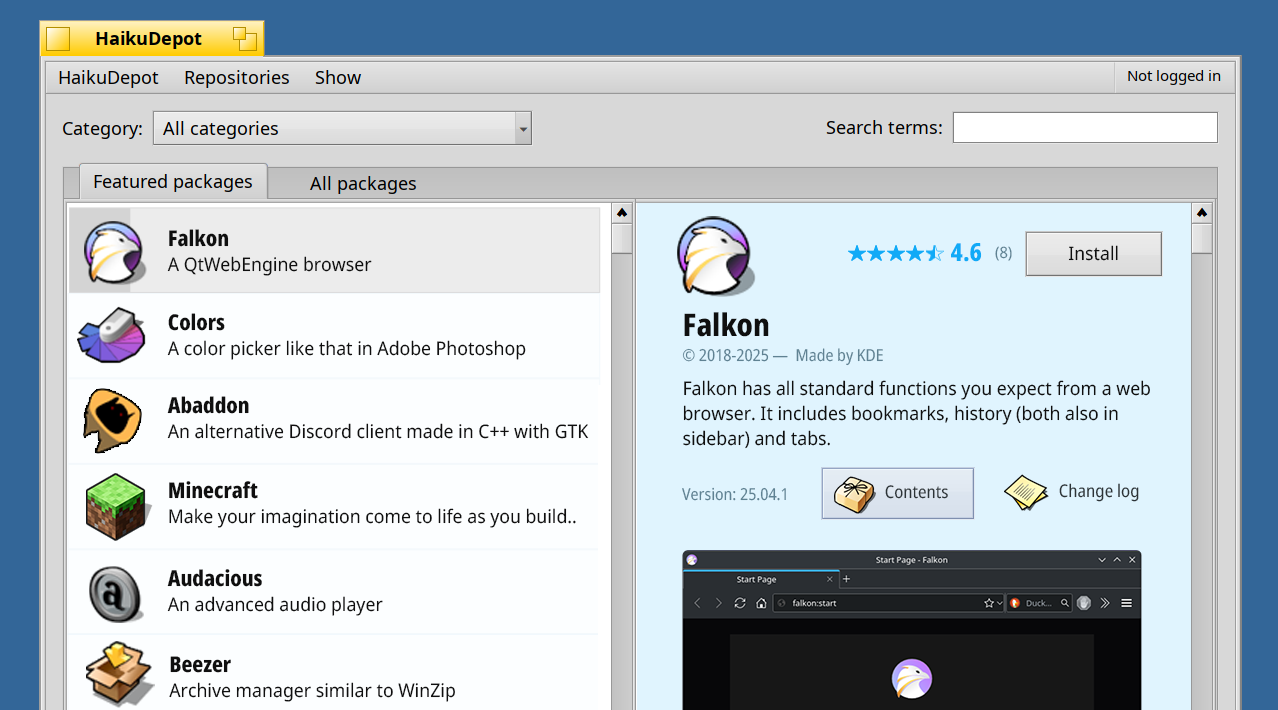1278x710 pixels.
Task: Open the Show menu
Action: pyautogui.click(x=338, y=77)
